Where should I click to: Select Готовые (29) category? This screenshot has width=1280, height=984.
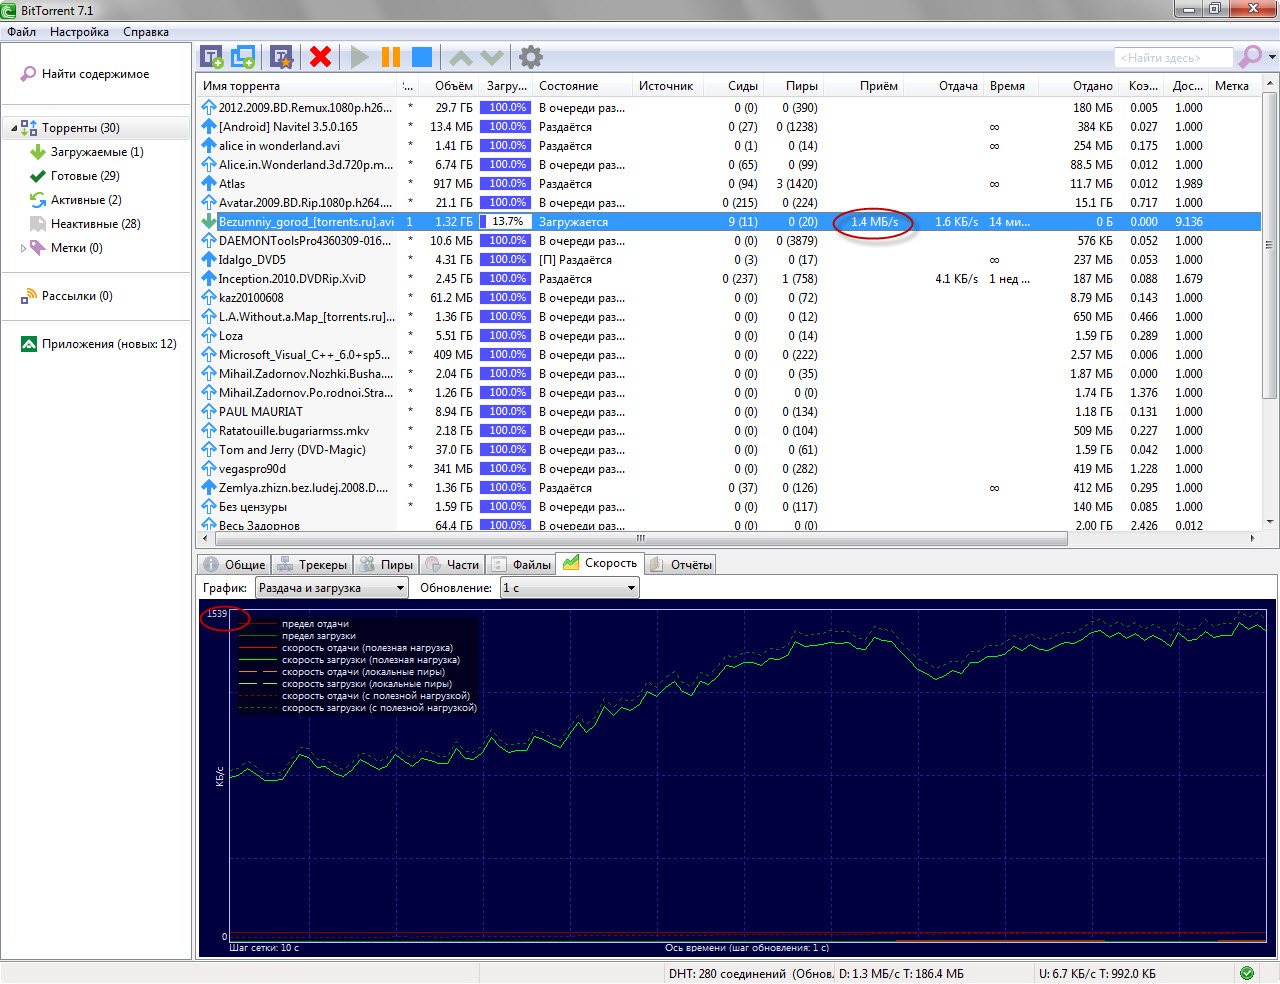tap(85, 176)
